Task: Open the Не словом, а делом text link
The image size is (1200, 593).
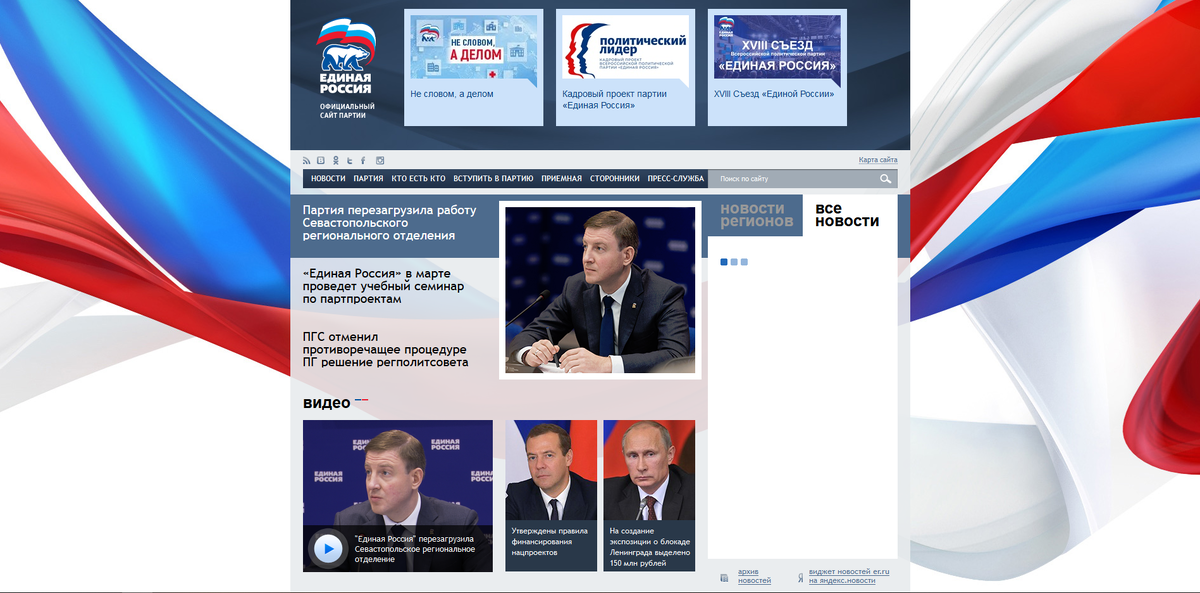Action: (x=452, y=94)
